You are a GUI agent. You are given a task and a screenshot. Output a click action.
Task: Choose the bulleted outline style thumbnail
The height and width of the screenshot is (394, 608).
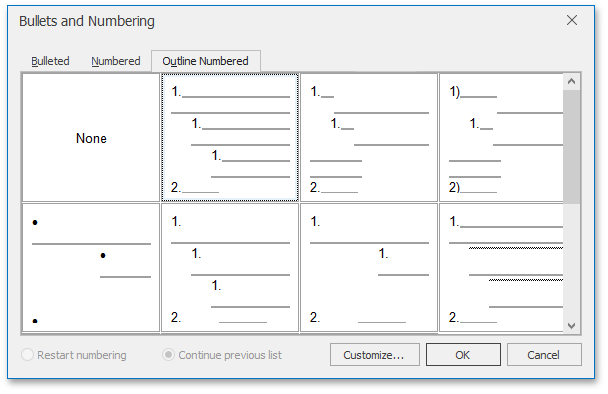click(x=91, y=268)
